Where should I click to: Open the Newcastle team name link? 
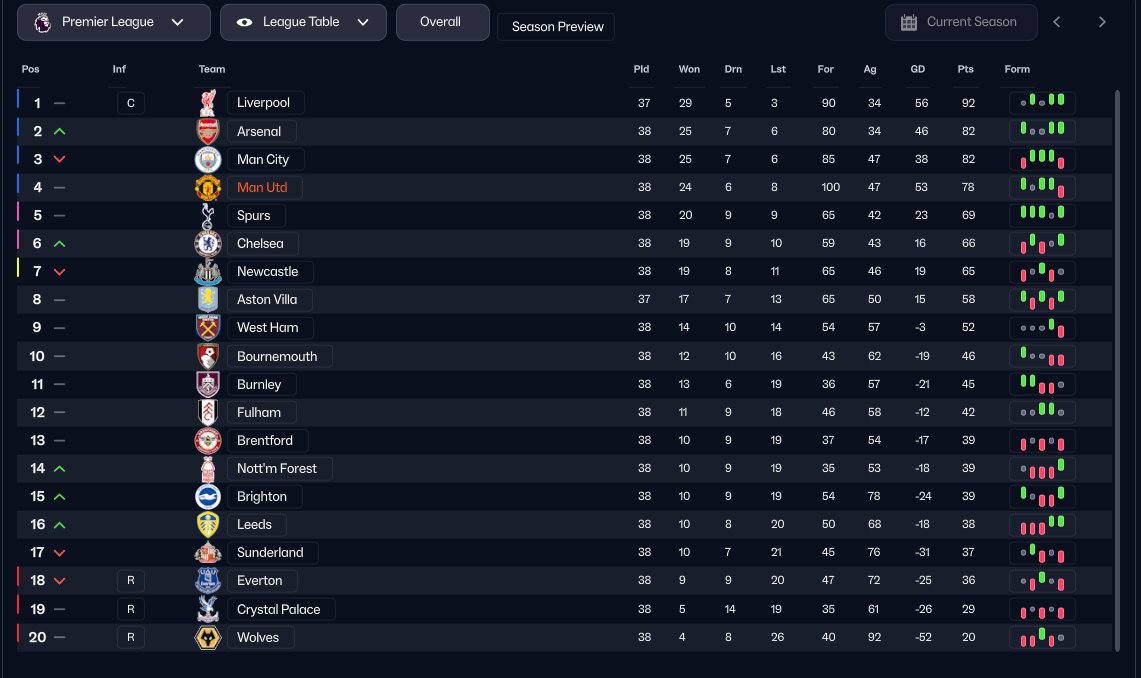pos(270,271)
